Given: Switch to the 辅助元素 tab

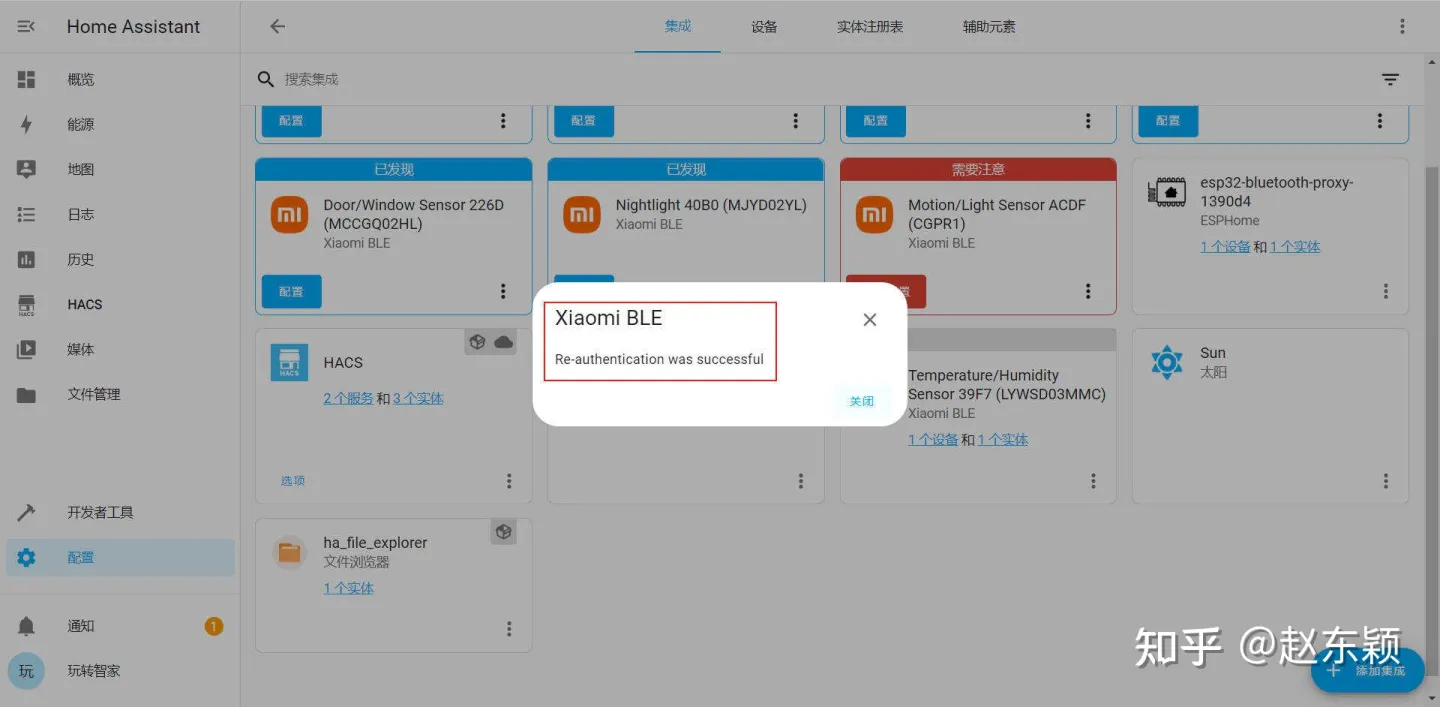Looking at the screenshot, I should click(989, 27).
